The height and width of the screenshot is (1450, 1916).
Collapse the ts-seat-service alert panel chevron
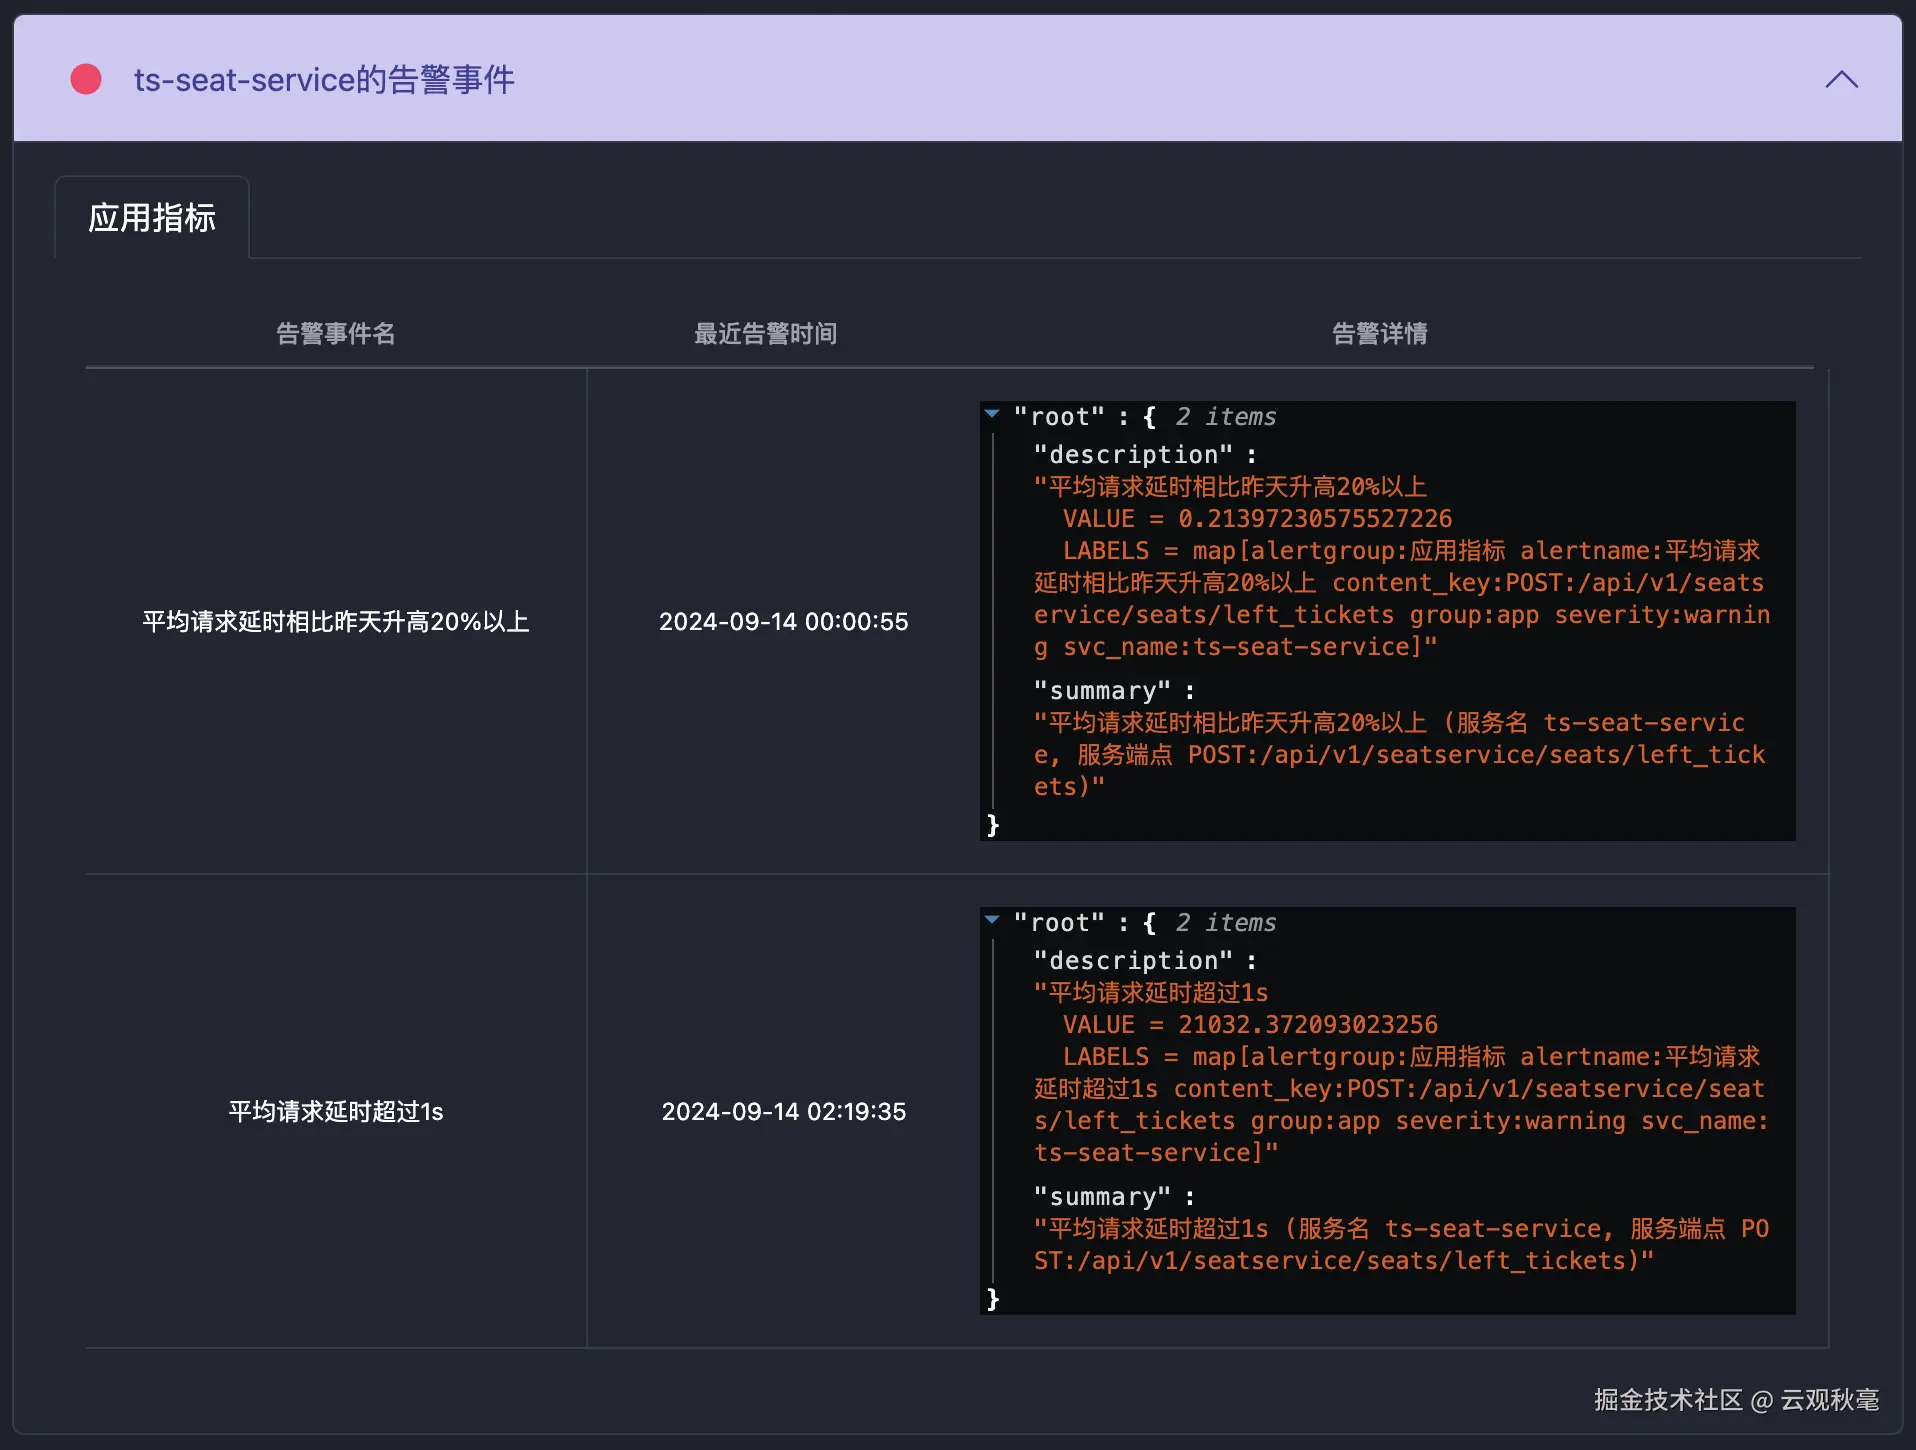click(1841, 80)
